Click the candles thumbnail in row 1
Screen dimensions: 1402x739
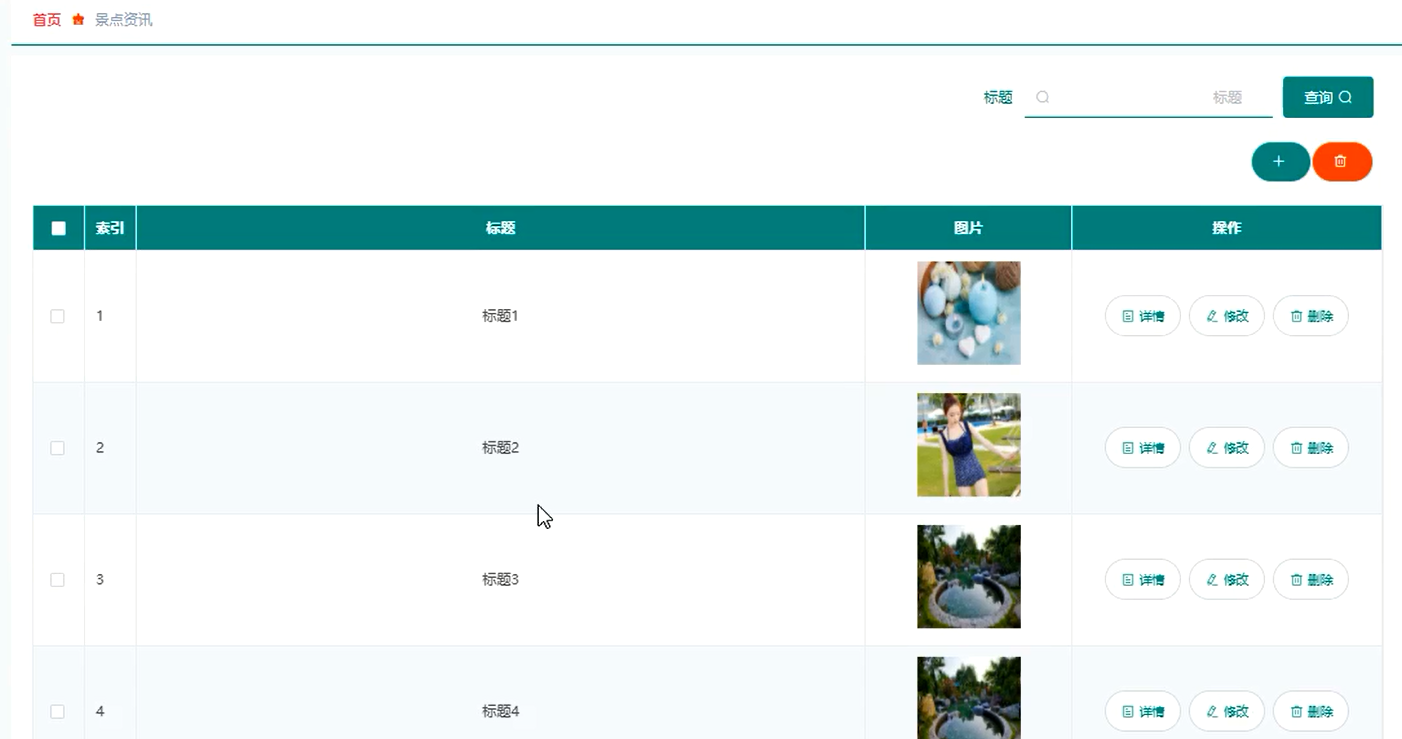tap(969, 313)
